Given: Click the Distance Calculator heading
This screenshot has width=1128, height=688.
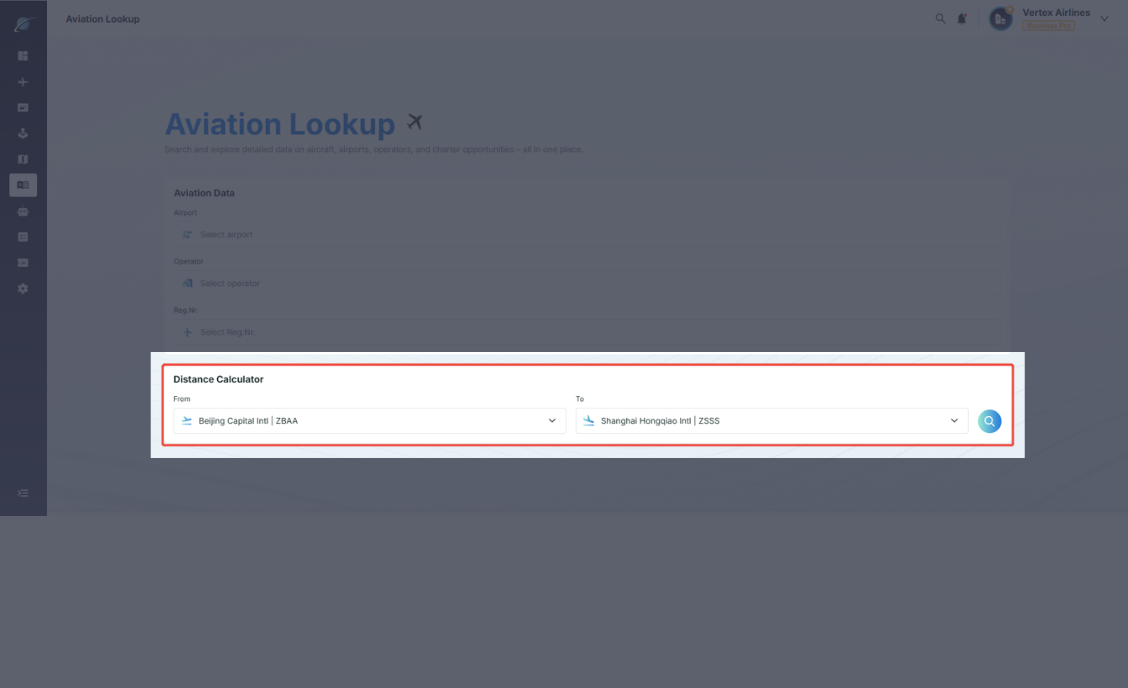Looking at the screenshot, I should [x=218, y=379].
